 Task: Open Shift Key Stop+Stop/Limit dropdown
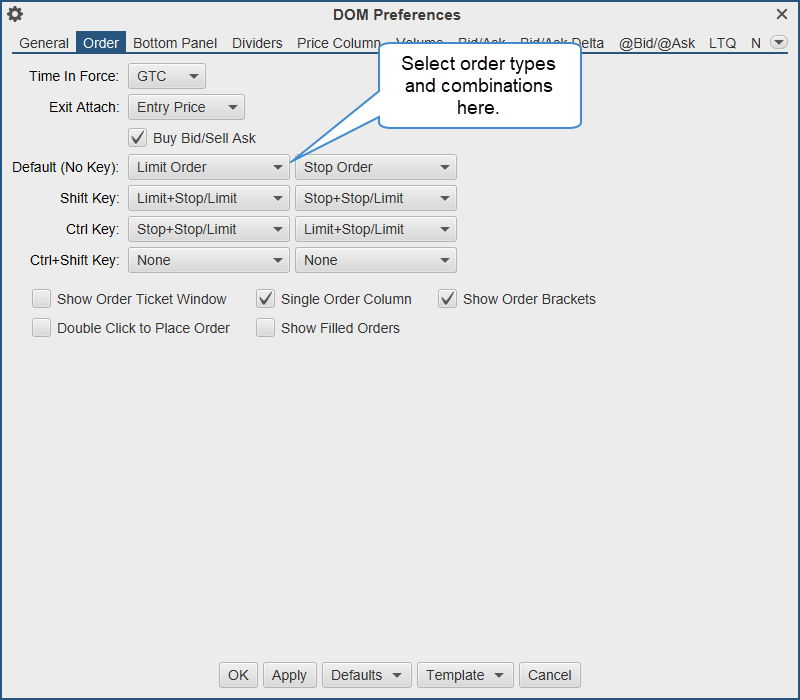click(375, 198)
